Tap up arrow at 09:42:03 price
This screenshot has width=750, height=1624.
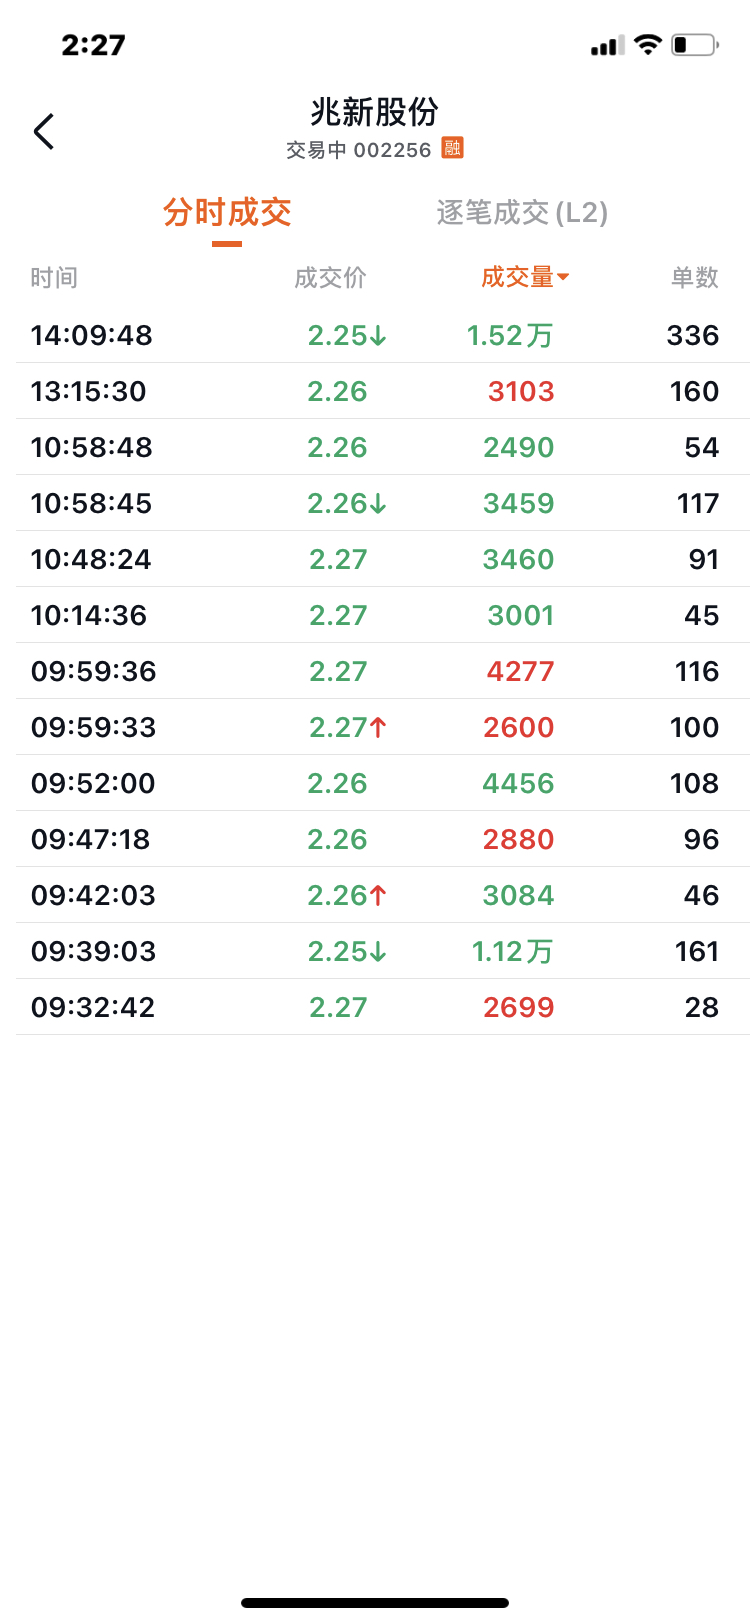click(x=378, y=896)
